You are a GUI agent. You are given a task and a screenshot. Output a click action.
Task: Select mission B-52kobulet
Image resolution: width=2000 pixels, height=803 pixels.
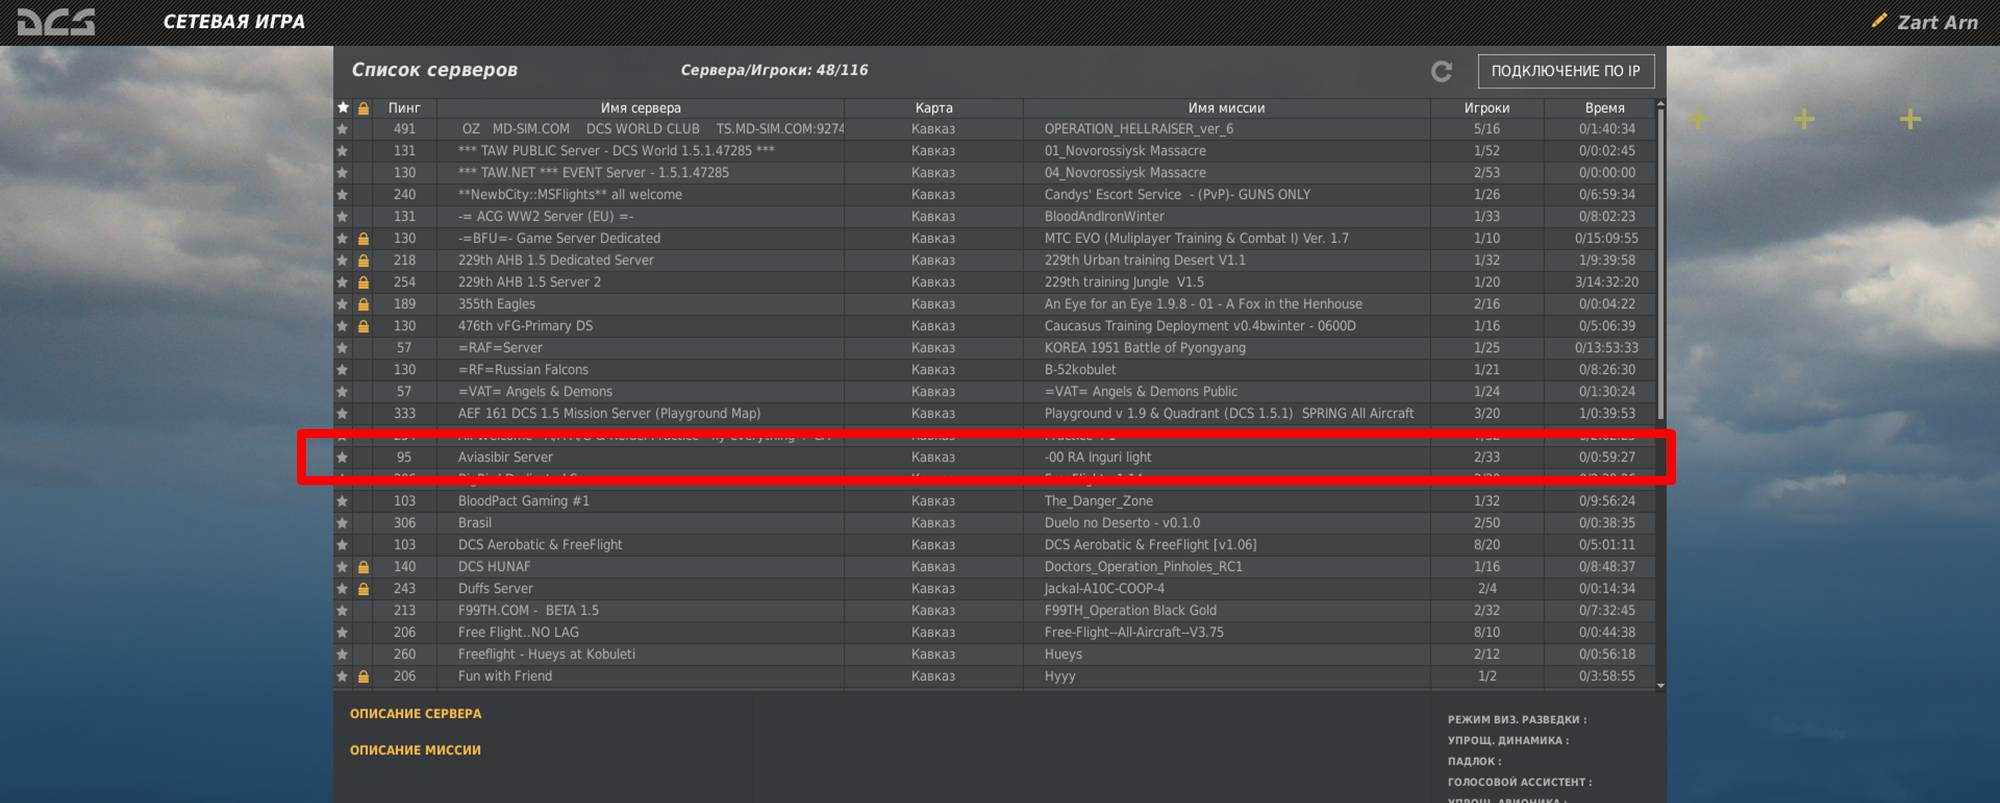(1080, 370)
